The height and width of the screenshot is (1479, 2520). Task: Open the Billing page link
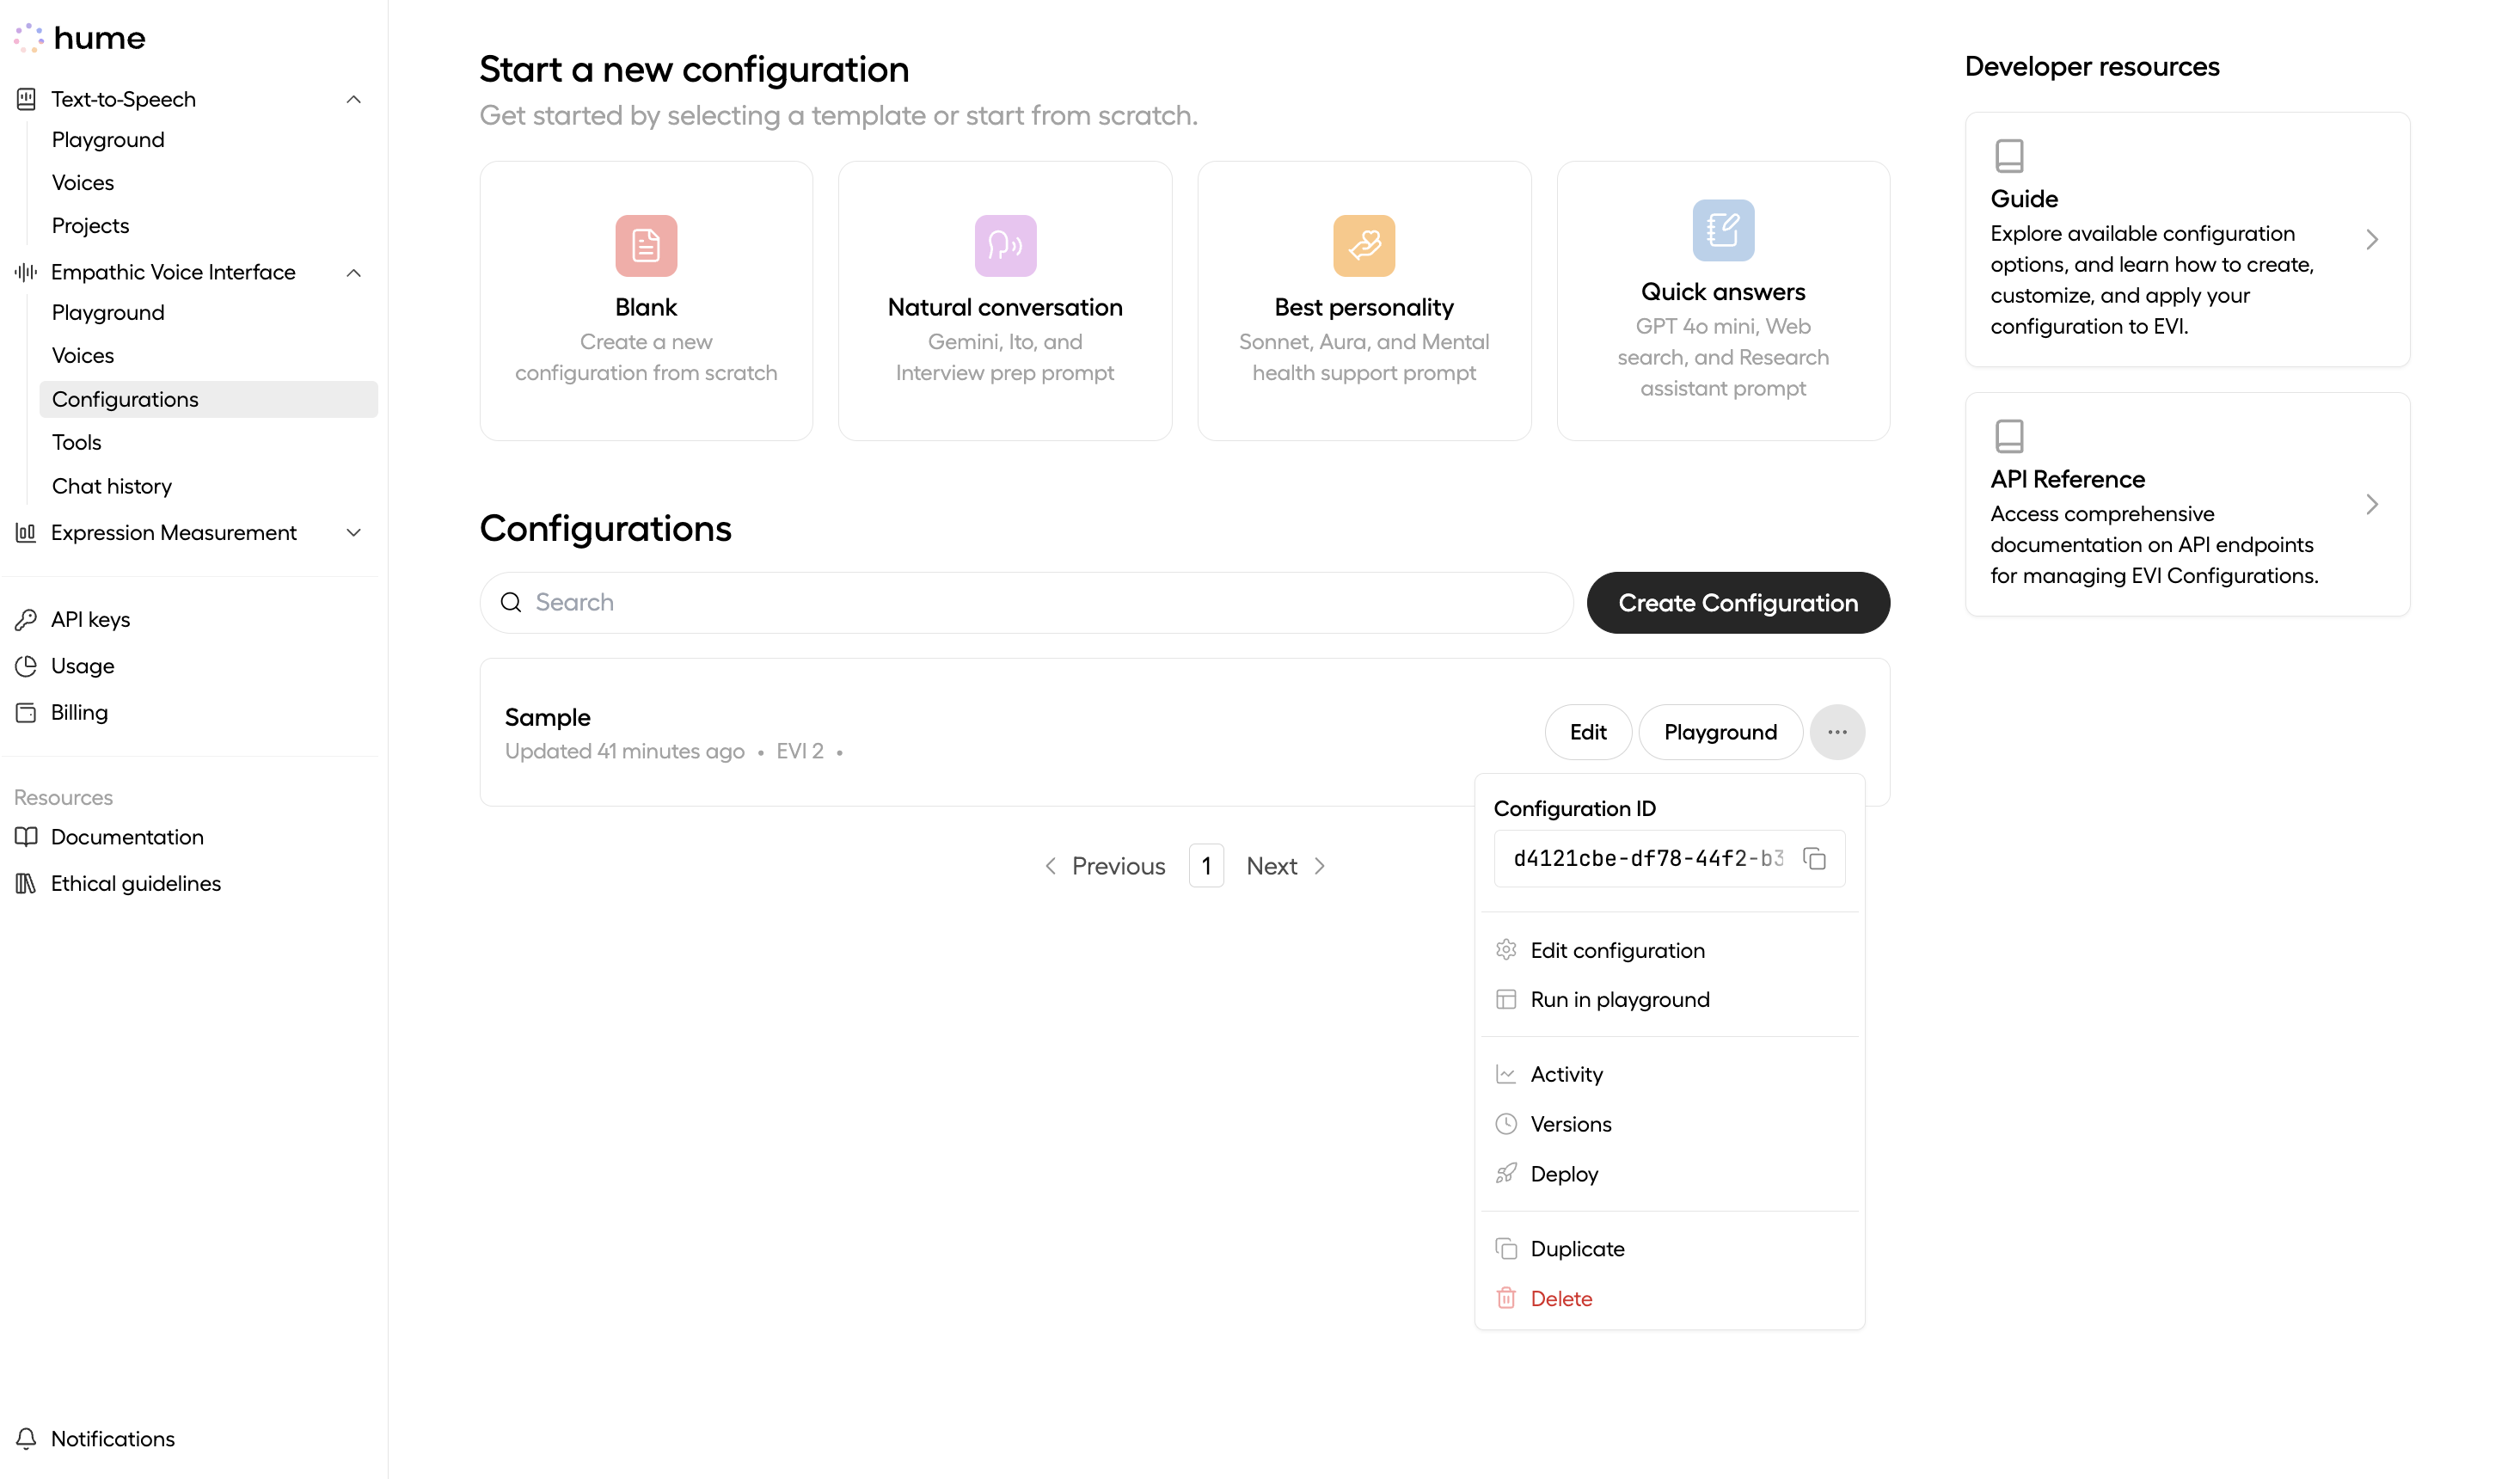click(x=80, y=713)
